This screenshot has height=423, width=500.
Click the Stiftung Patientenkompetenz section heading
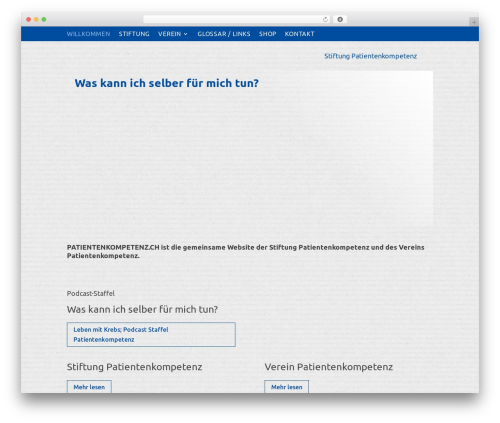pyautogui.click(x=134, y=367)
